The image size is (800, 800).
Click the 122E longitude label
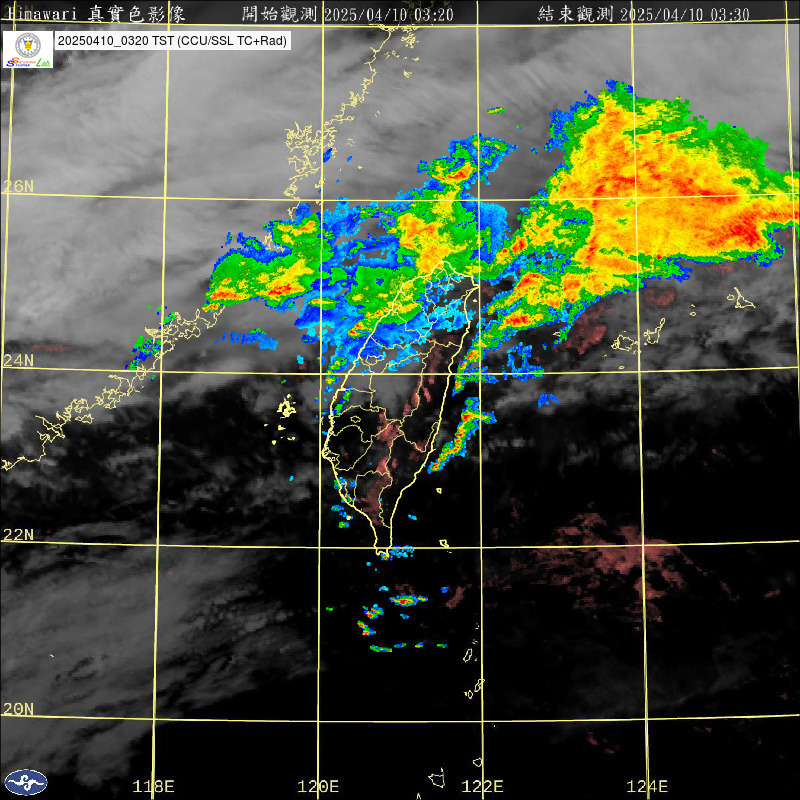(483, 786)
